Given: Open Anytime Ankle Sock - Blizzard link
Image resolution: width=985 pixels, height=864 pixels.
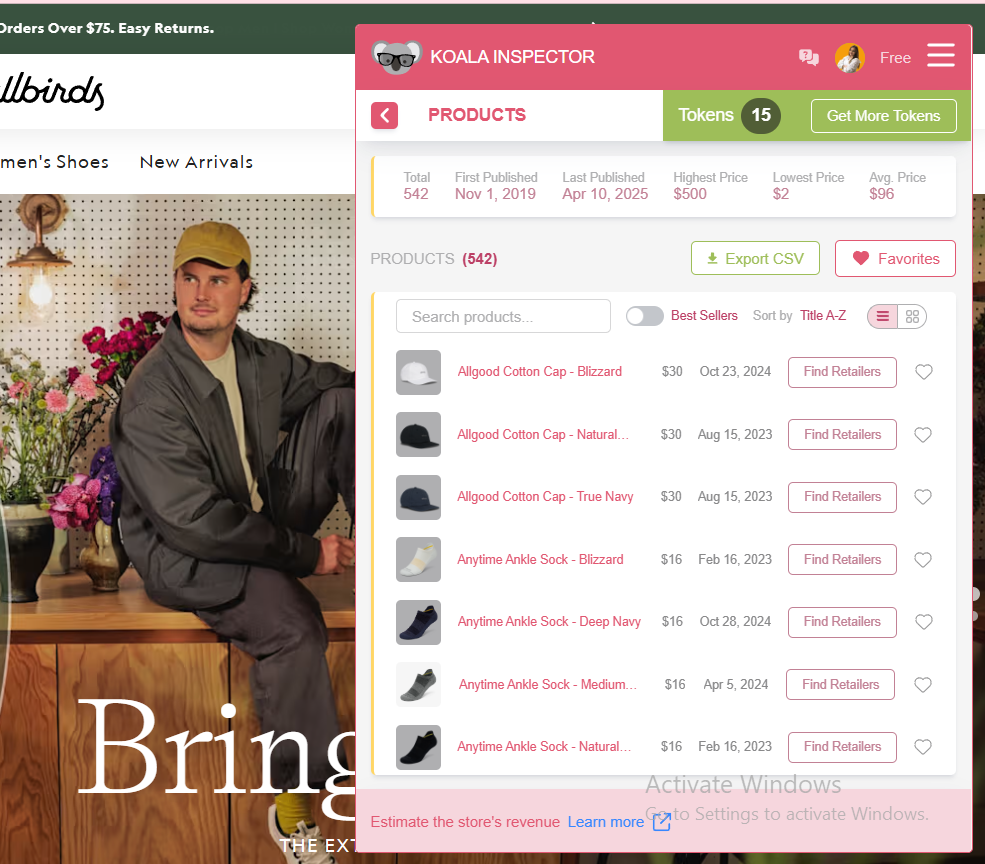Looking at the screenshot, I should click(x=540, y=560).
